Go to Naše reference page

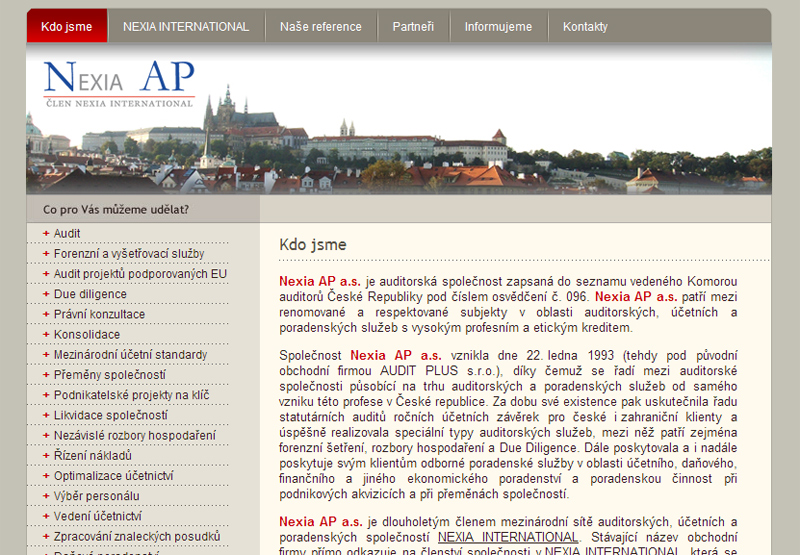320,27
